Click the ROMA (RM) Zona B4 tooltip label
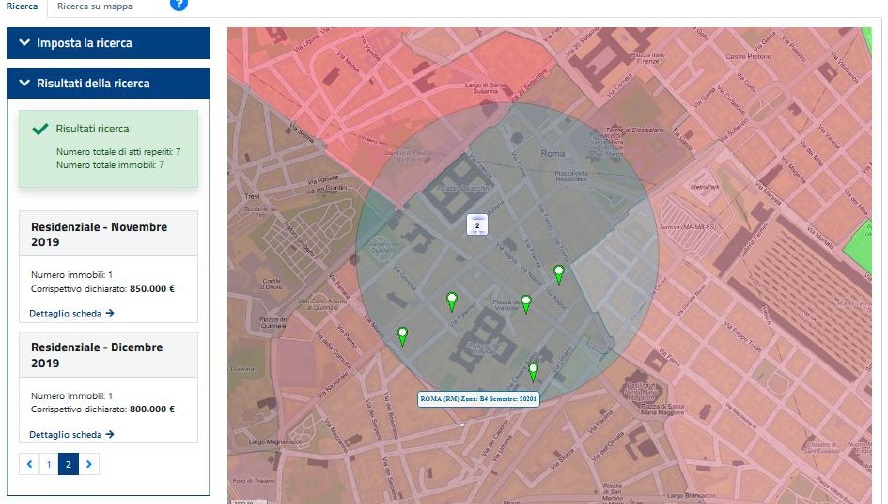Viewport: 888px width, 504px height. (479, 399)
